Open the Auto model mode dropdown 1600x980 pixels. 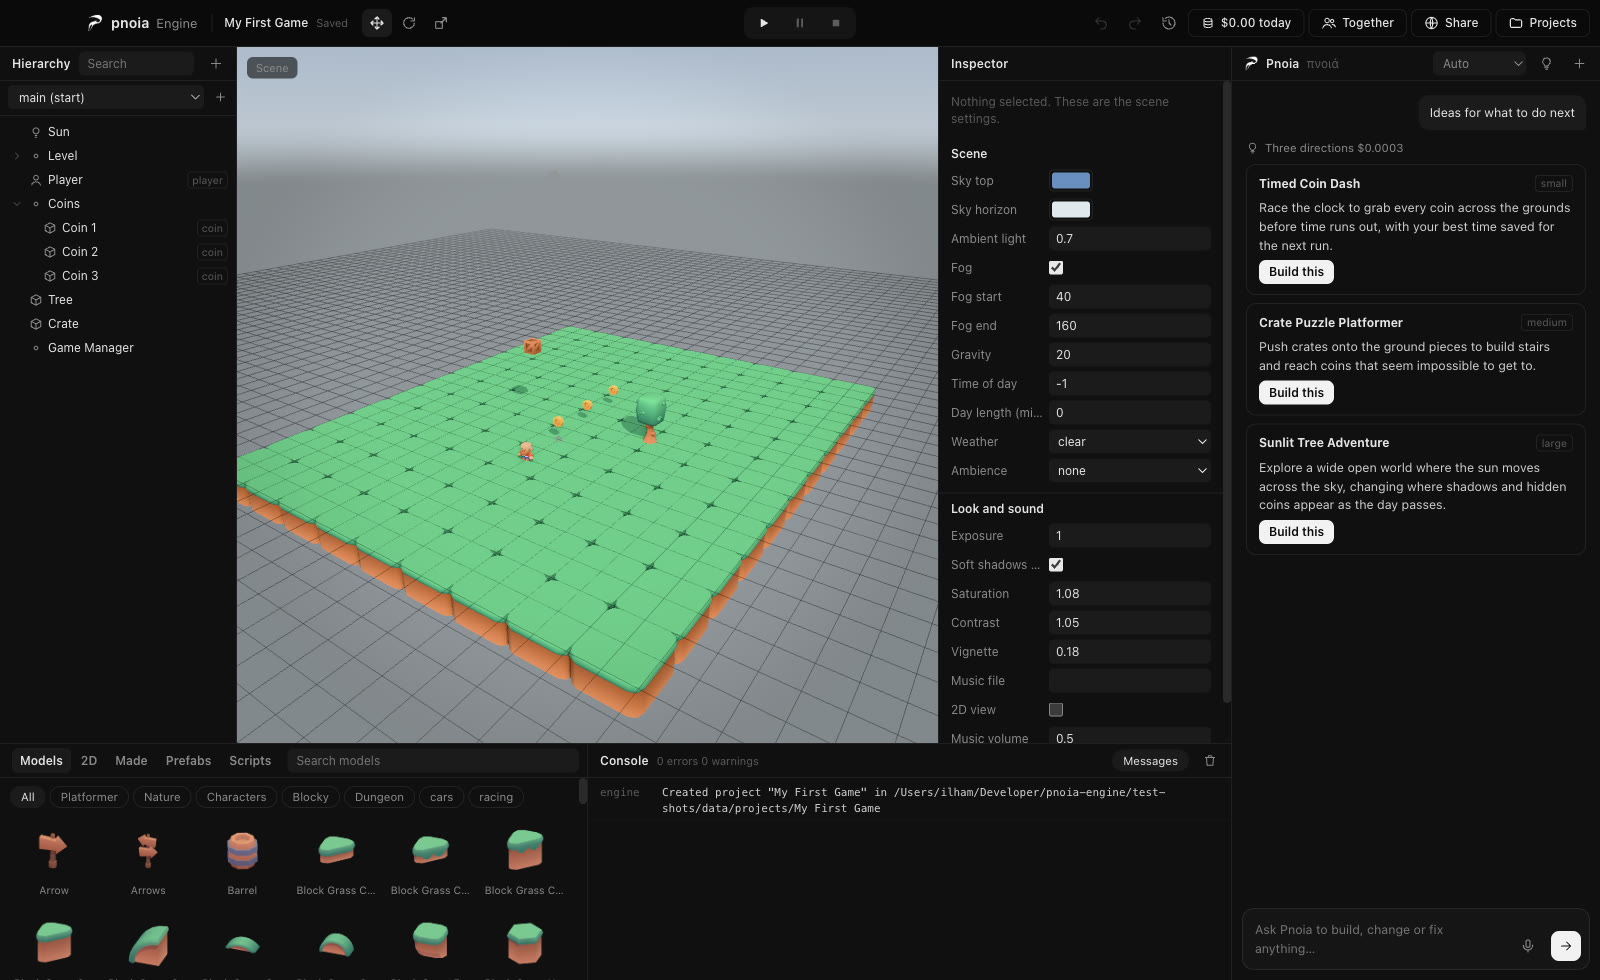[x=1480, y=64]
